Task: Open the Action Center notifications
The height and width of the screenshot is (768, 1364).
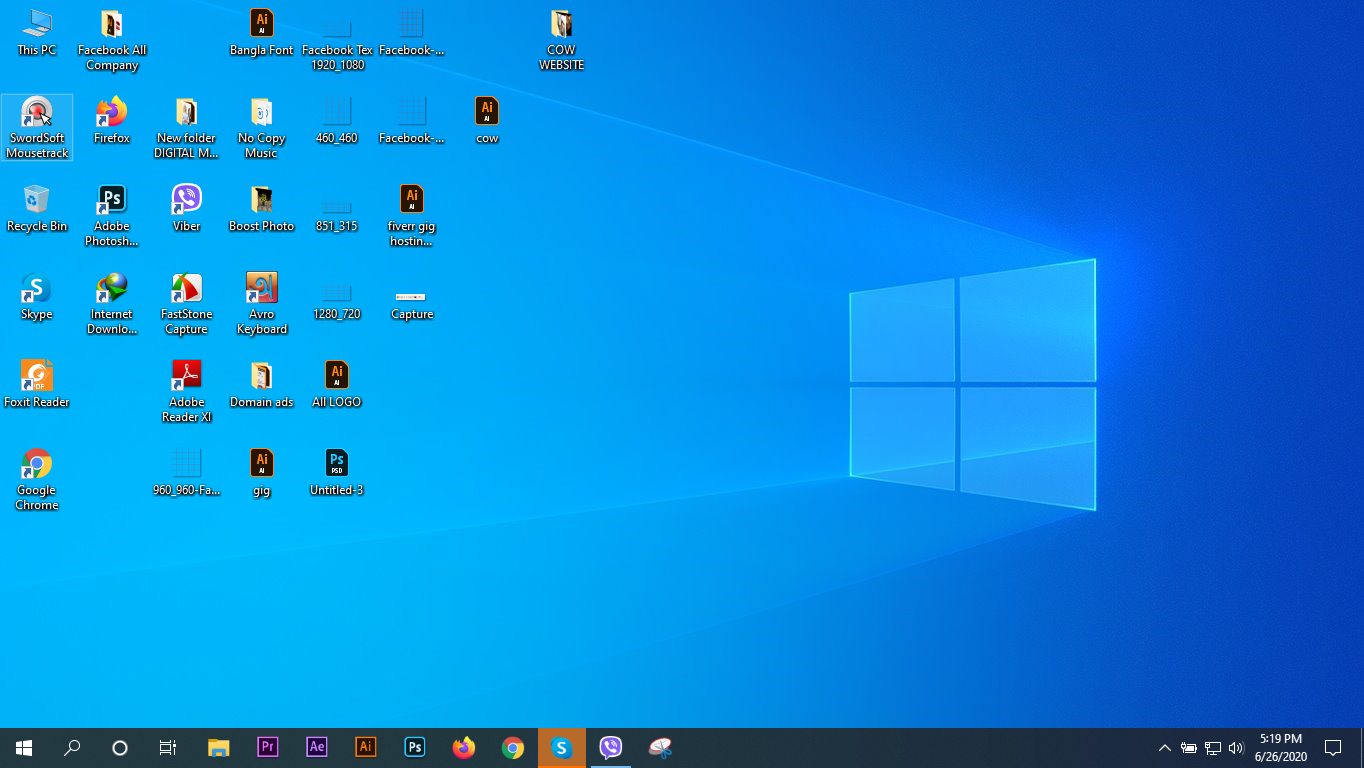Action: (x=1333, y=748)
